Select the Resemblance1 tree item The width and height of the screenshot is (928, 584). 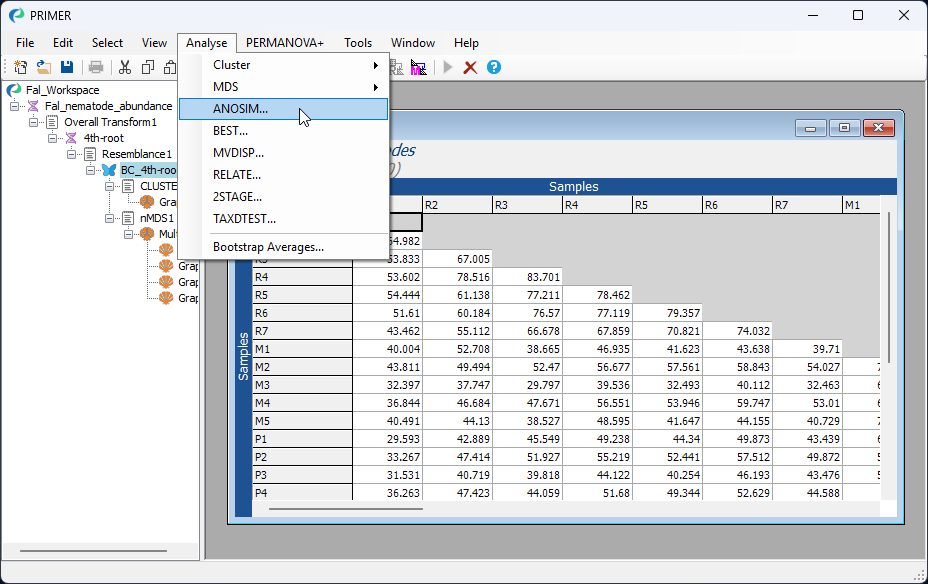click(135, 154)
